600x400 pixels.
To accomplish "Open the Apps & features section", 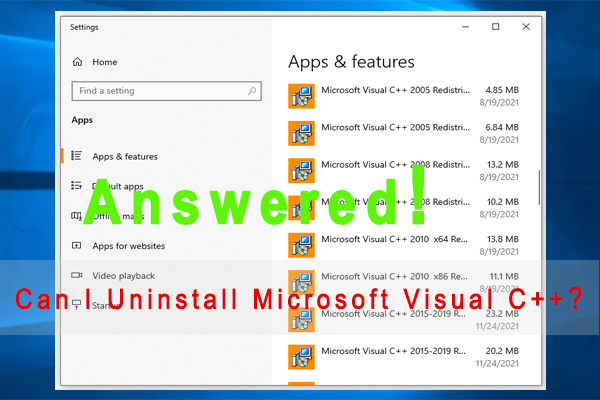I will pos(125,157).
